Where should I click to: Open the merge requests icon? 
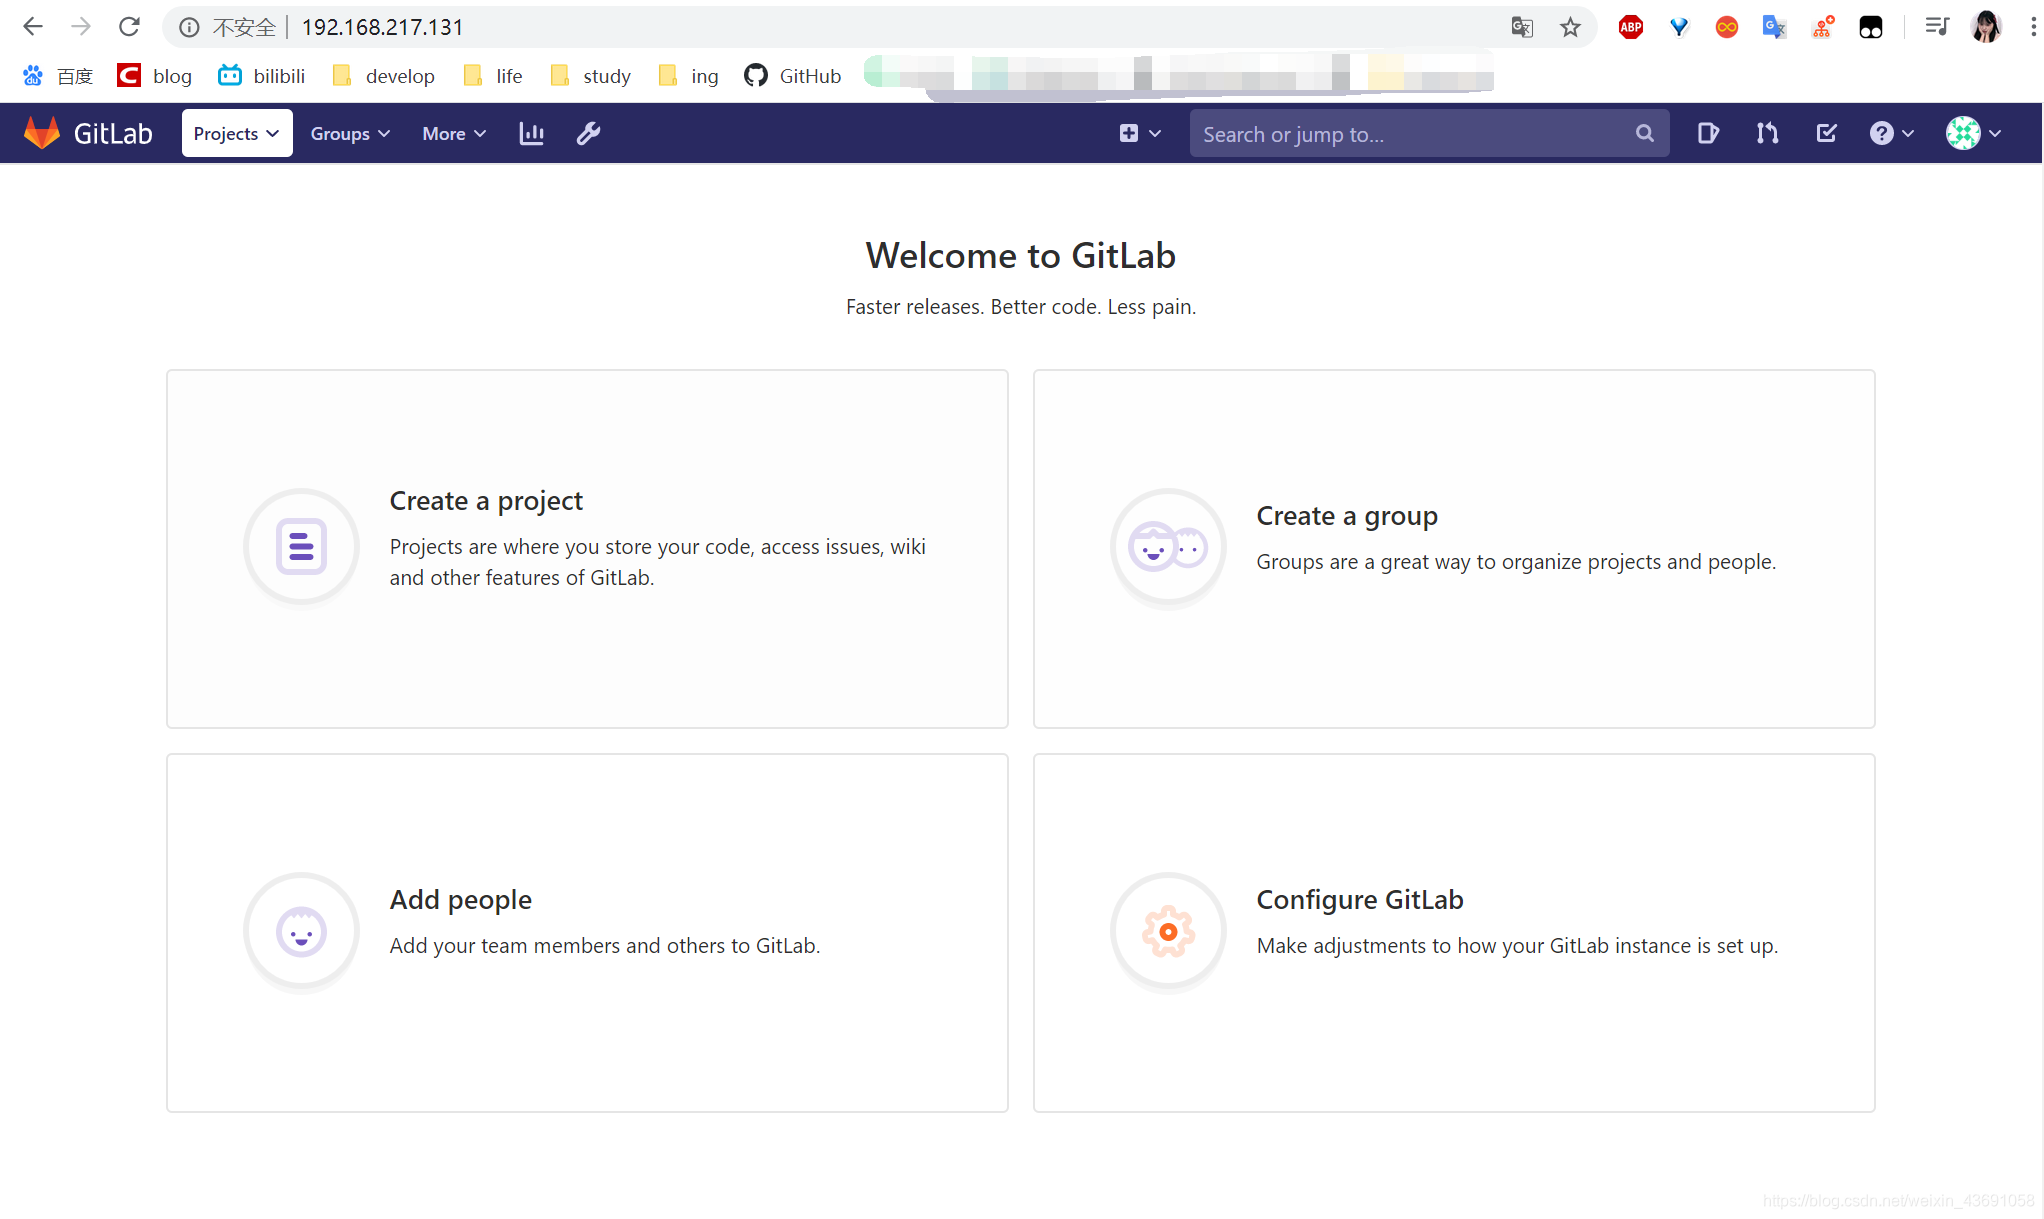click(1768, 134)
